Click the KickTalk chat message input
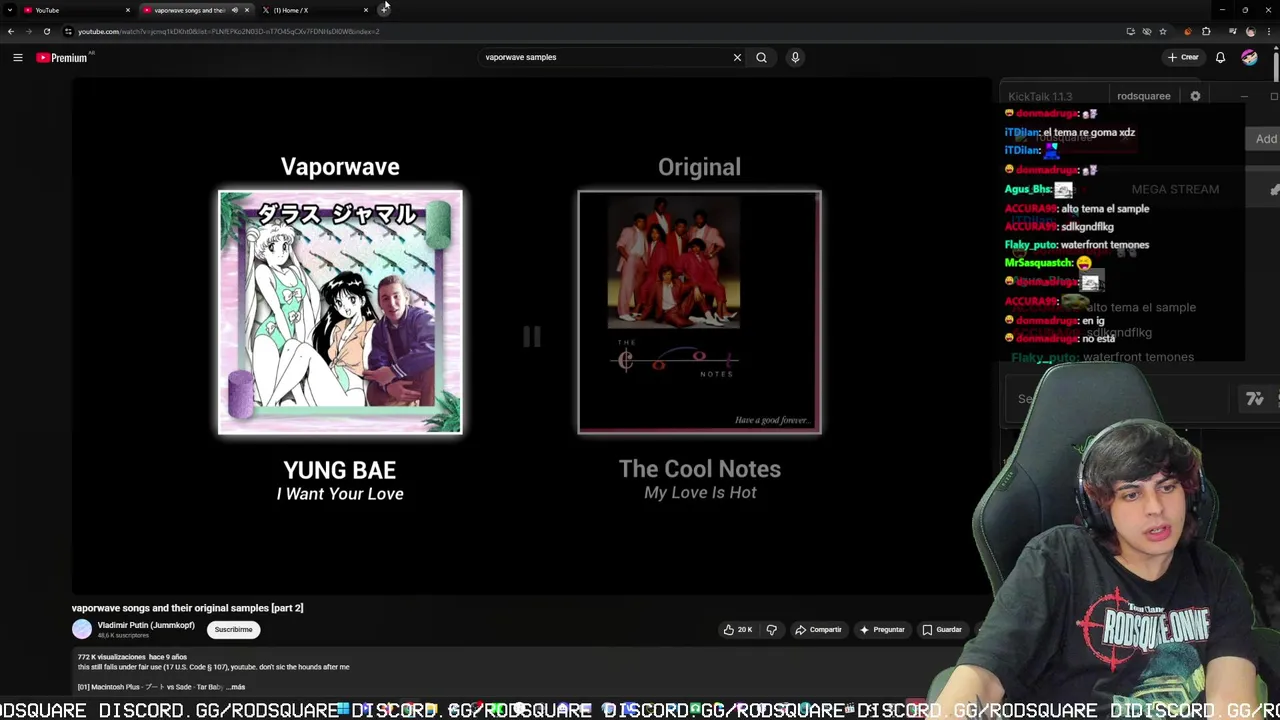Screen dimensions: 1280x720 pyautogui.click(x=1120, y=399)
